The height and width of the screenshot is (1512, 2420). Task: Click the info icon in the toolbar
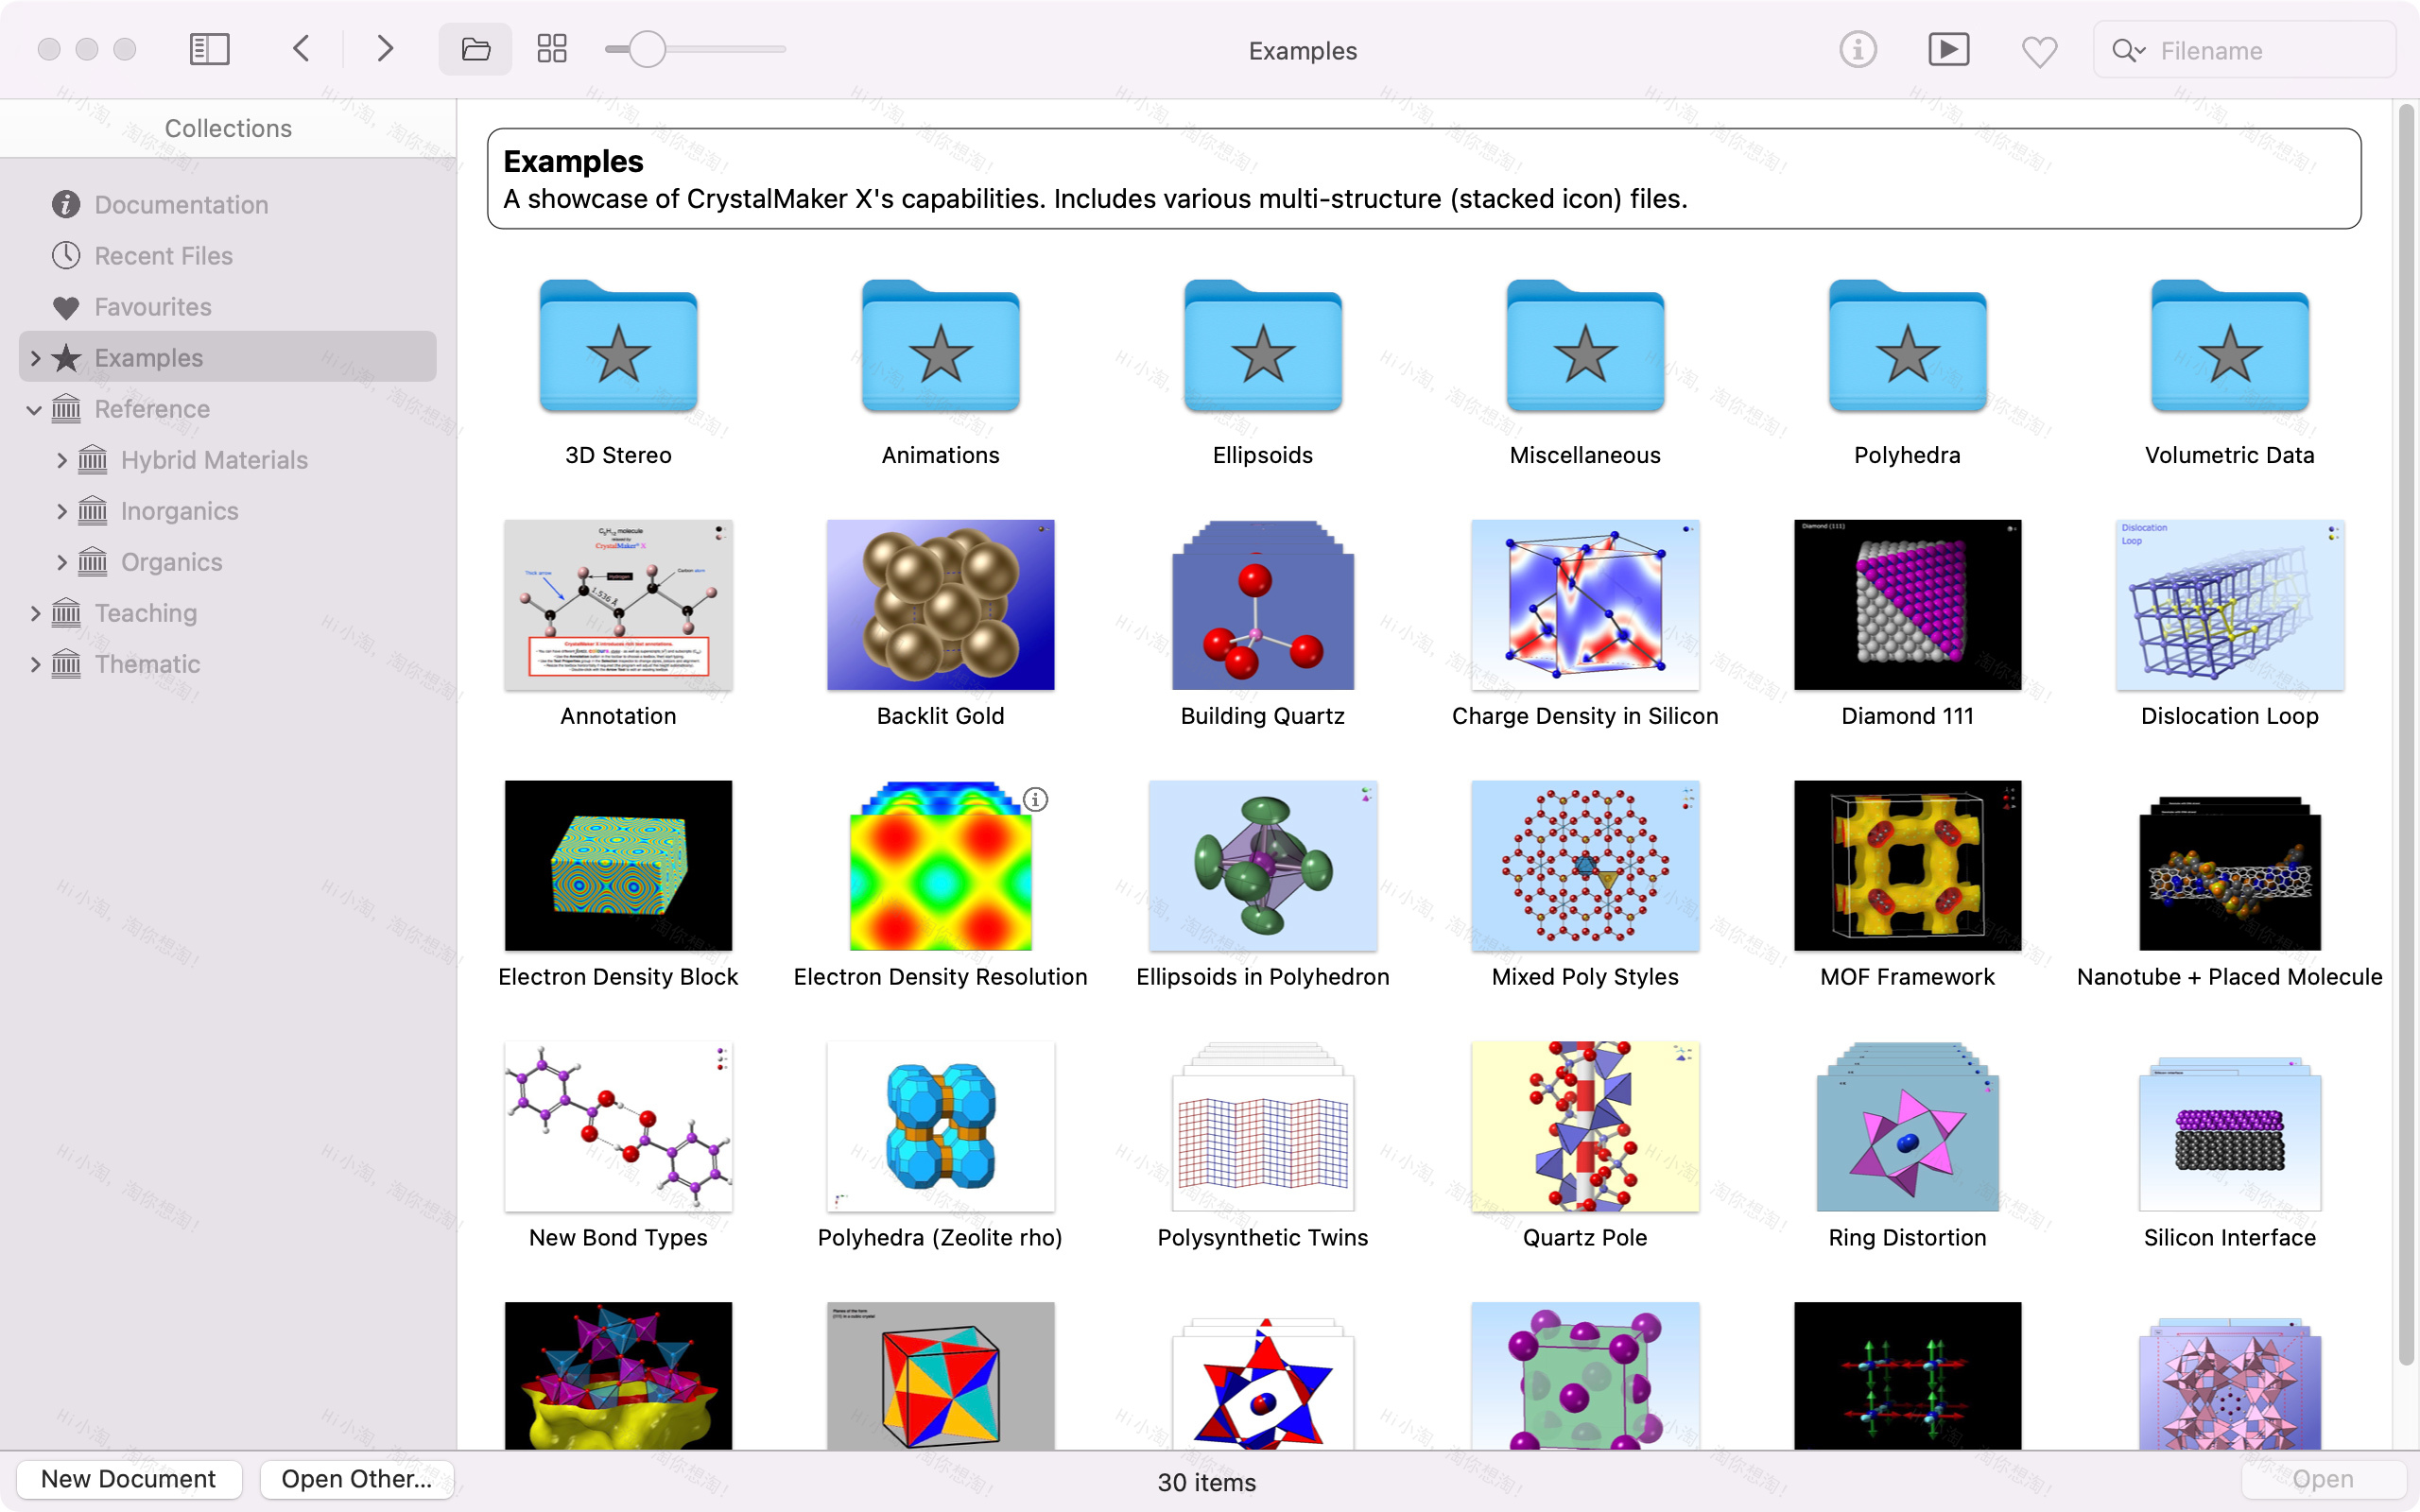click(x=1856, y=48)
